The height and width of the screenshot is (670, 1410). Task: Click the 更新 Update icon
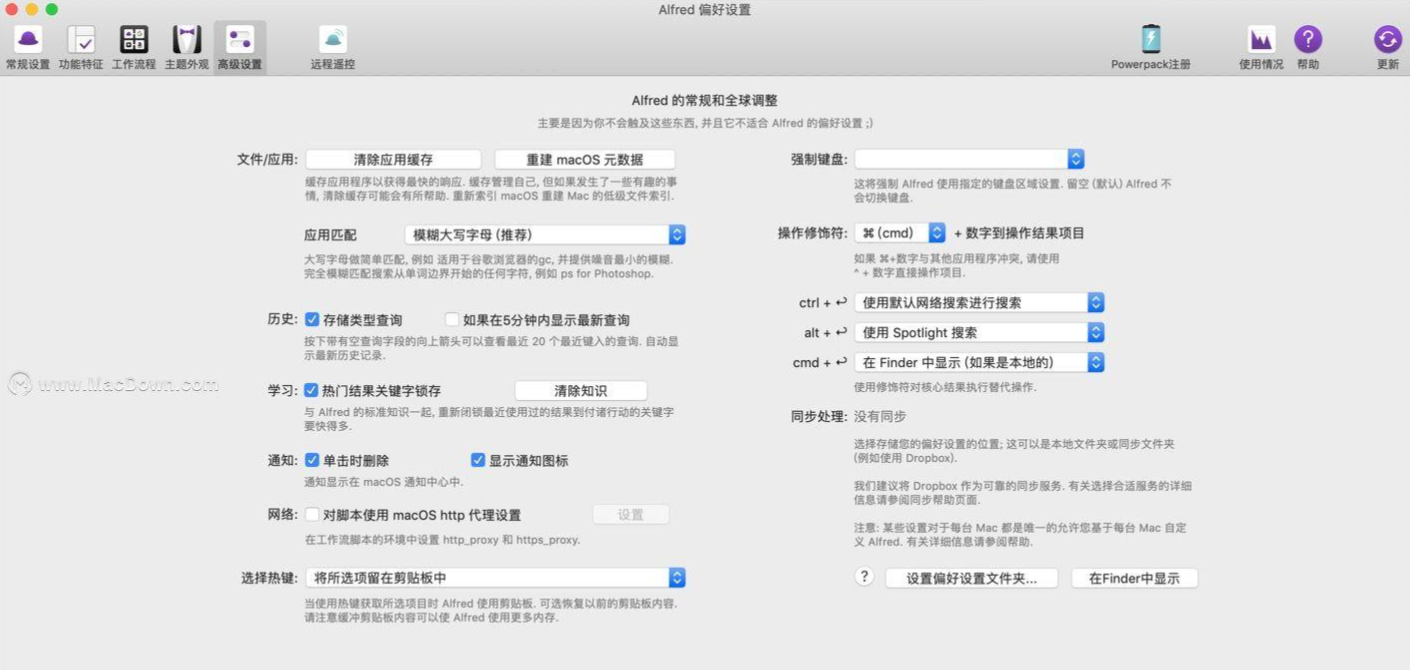pyautogui.click(x=1388, y=40)
